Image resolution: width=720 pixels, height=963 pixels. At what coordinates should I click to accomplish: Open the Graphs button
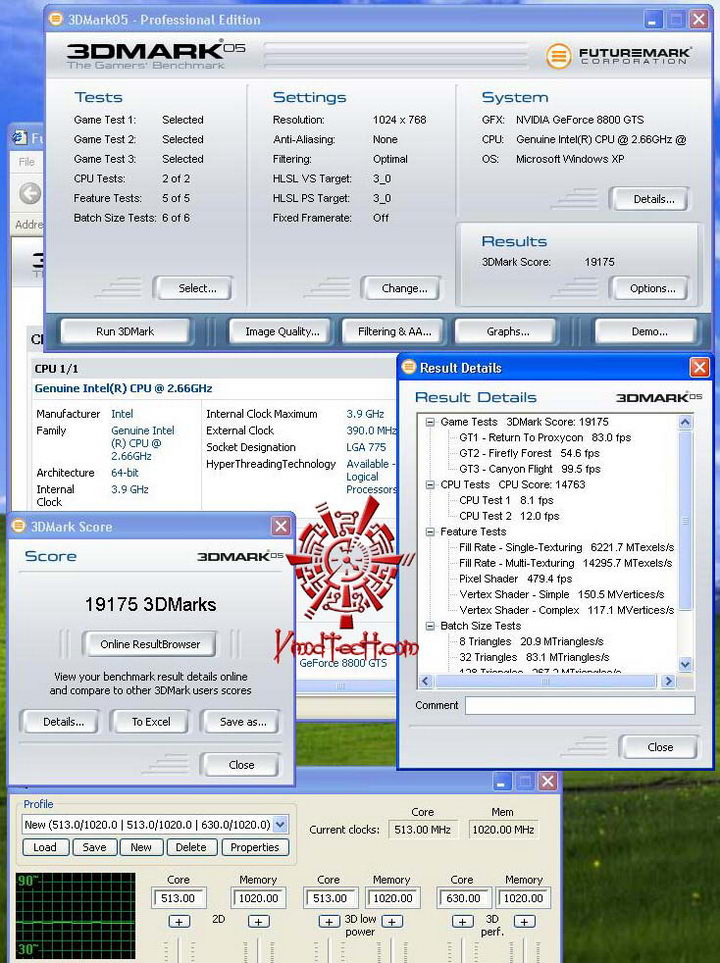(x=507, y=331)
